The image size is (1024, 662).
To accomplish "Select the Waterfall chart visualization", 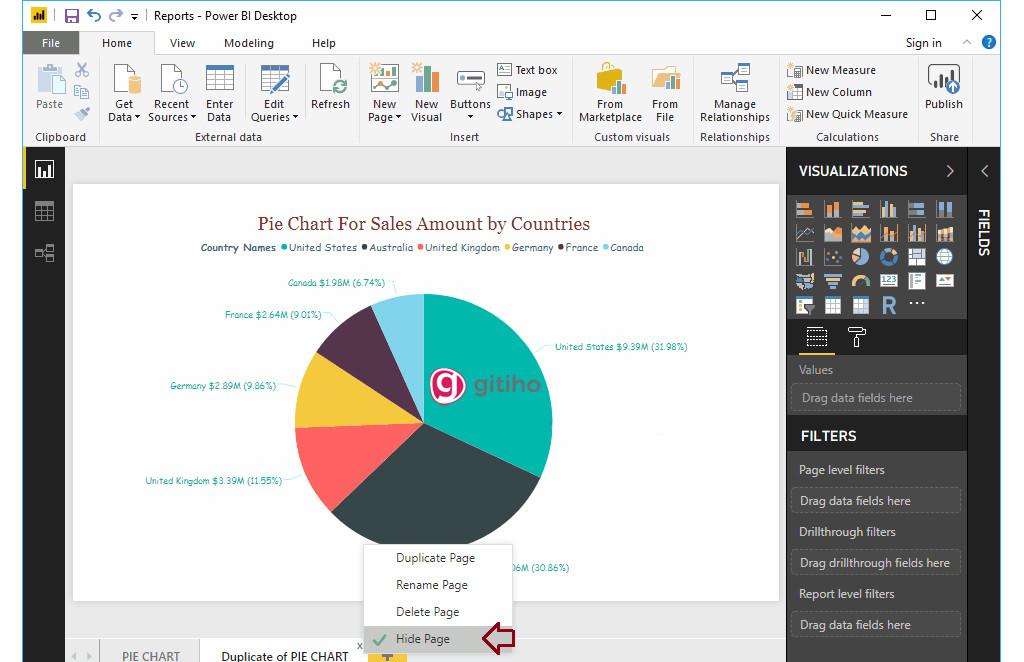I will (x=805, y=257).
